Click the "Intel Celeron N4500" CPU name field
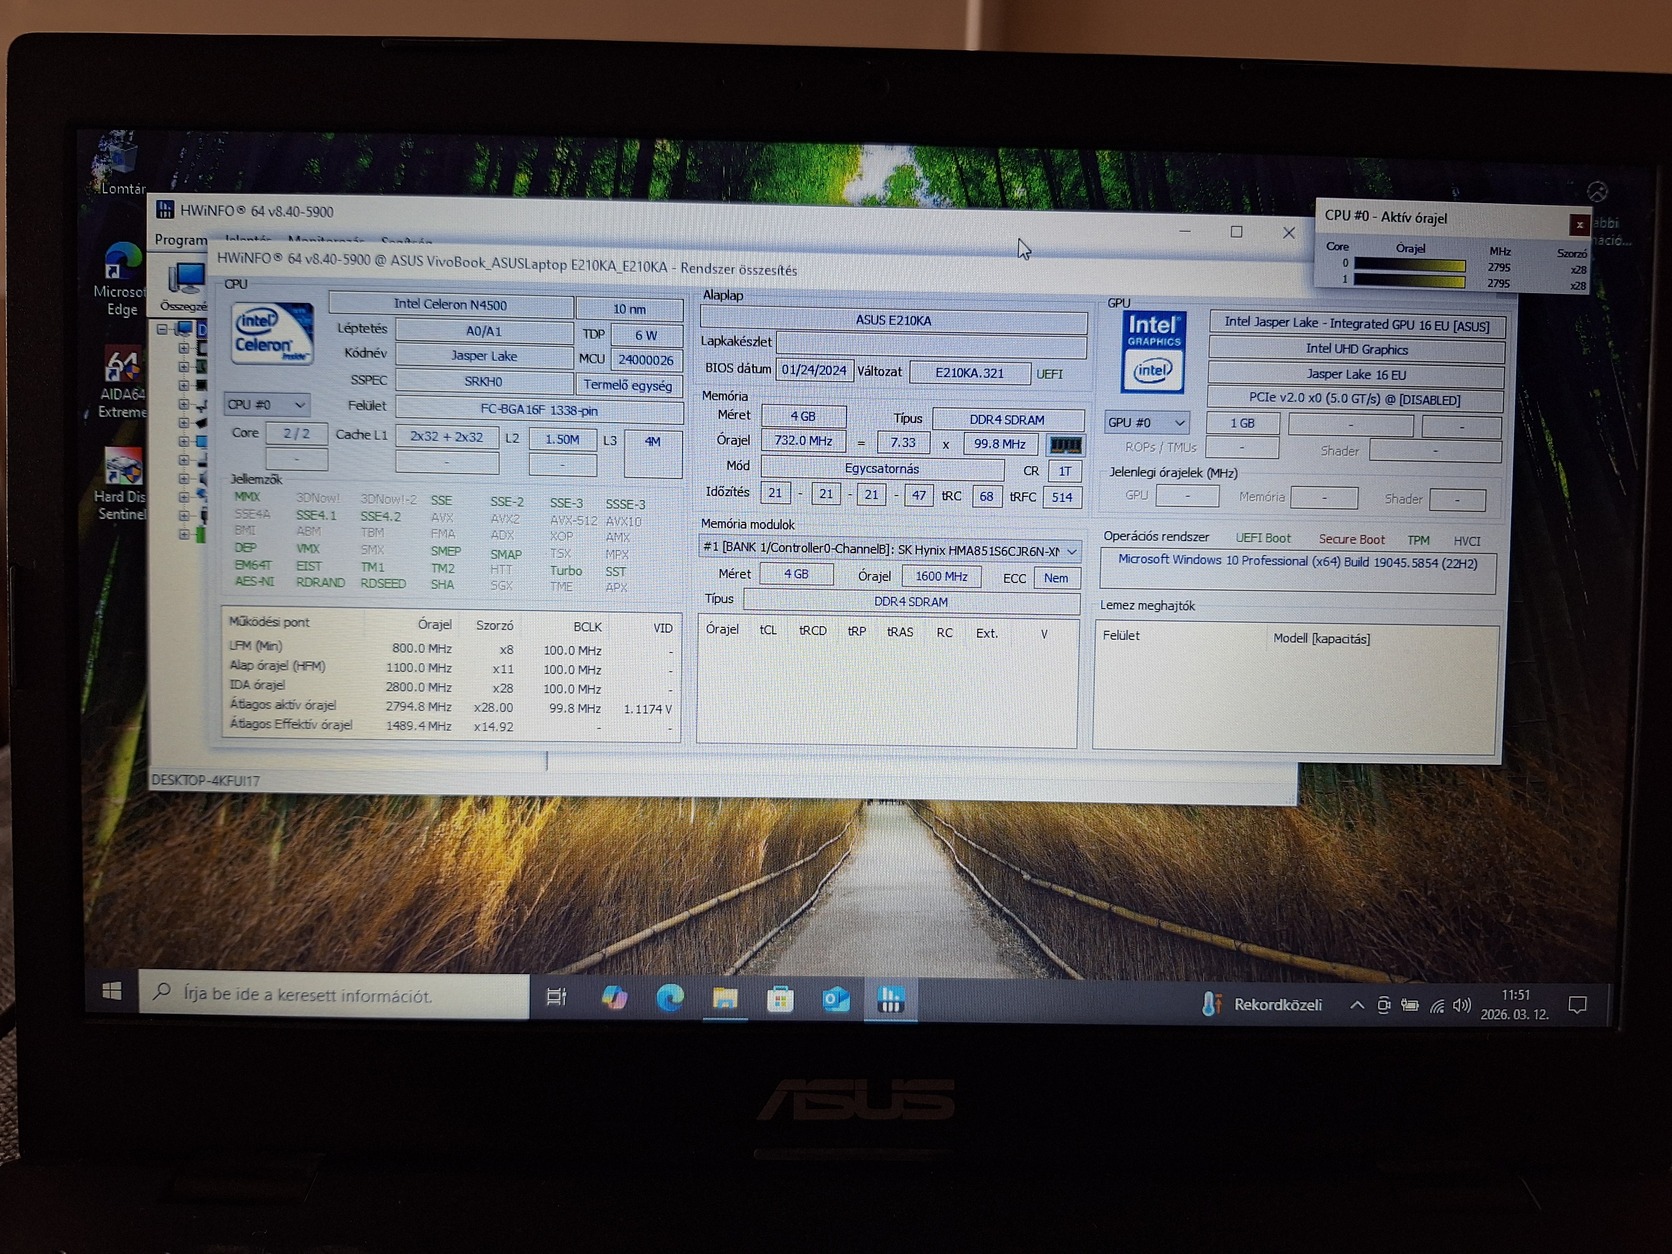Screen dimensions: 1672x1254 450,304
